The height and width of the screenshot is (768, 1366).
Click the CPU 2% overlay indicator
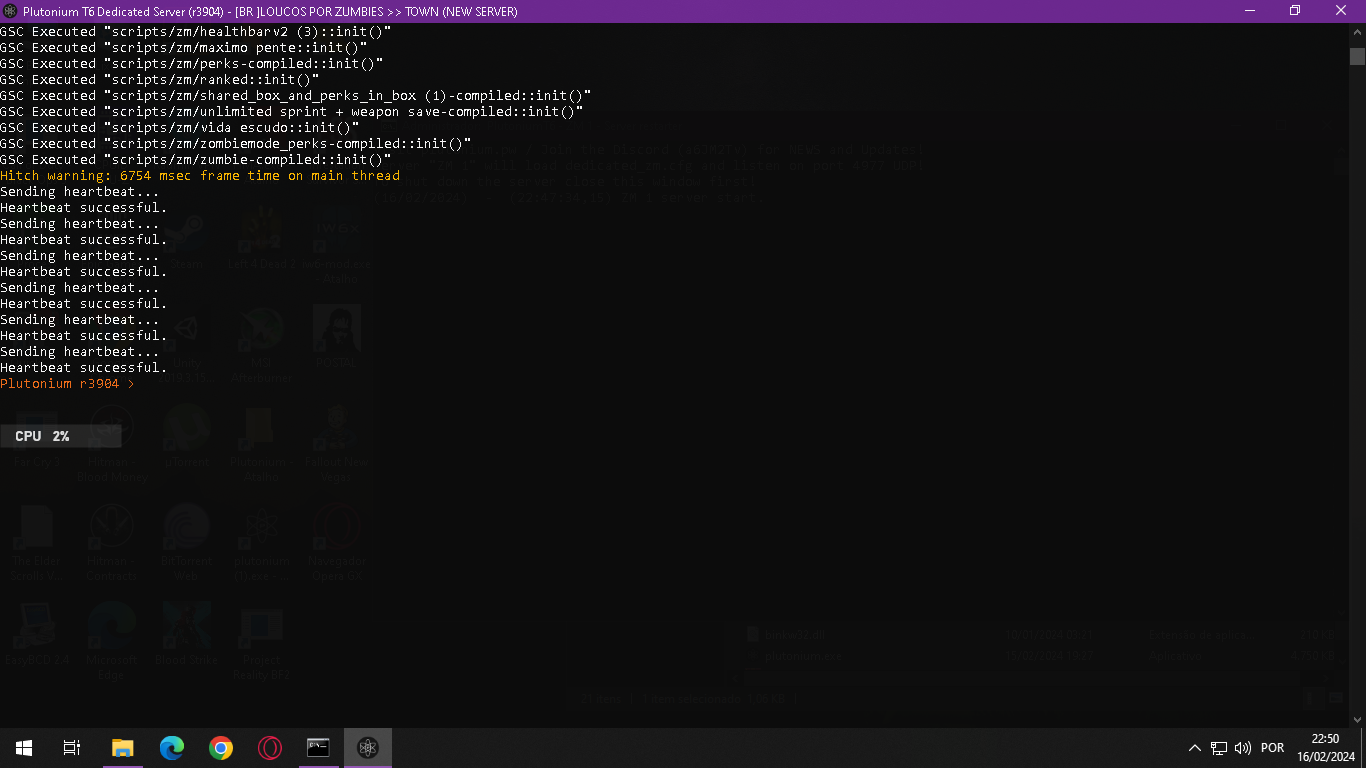(x=61, y=436)
